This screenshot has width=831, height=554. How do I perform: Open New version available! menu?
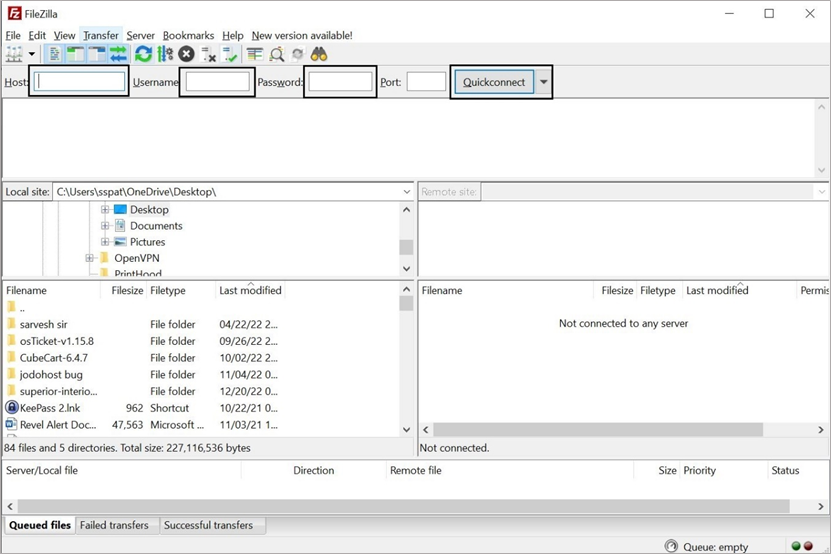click(302, 36)
